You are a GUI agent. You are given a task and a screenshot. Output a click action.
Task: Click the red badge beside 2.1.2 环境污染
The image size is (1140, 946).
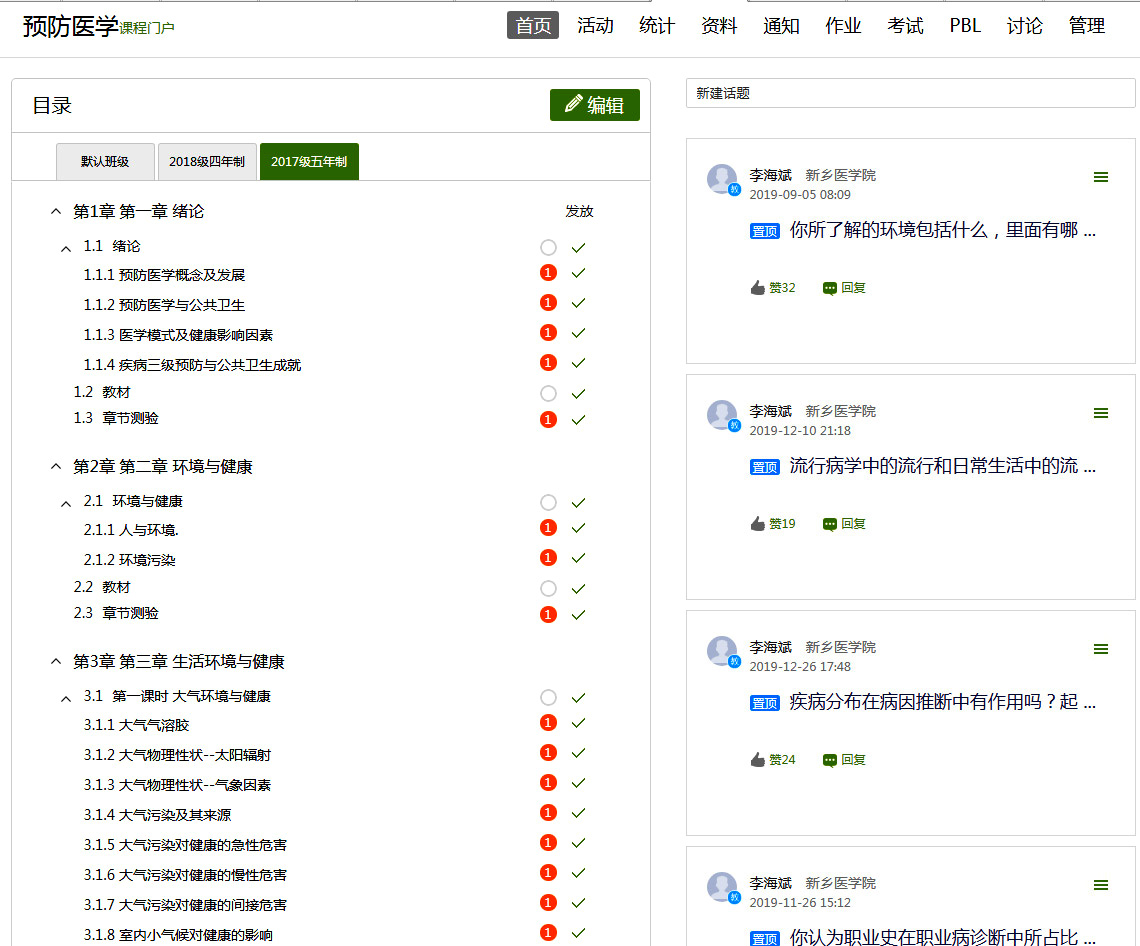(548, 558)
